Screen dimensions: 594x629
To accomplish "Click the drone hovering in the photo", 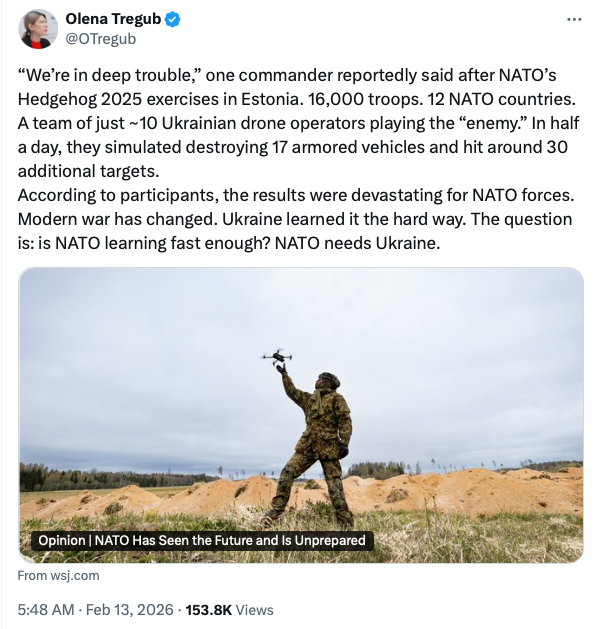I will coord(277,356).
